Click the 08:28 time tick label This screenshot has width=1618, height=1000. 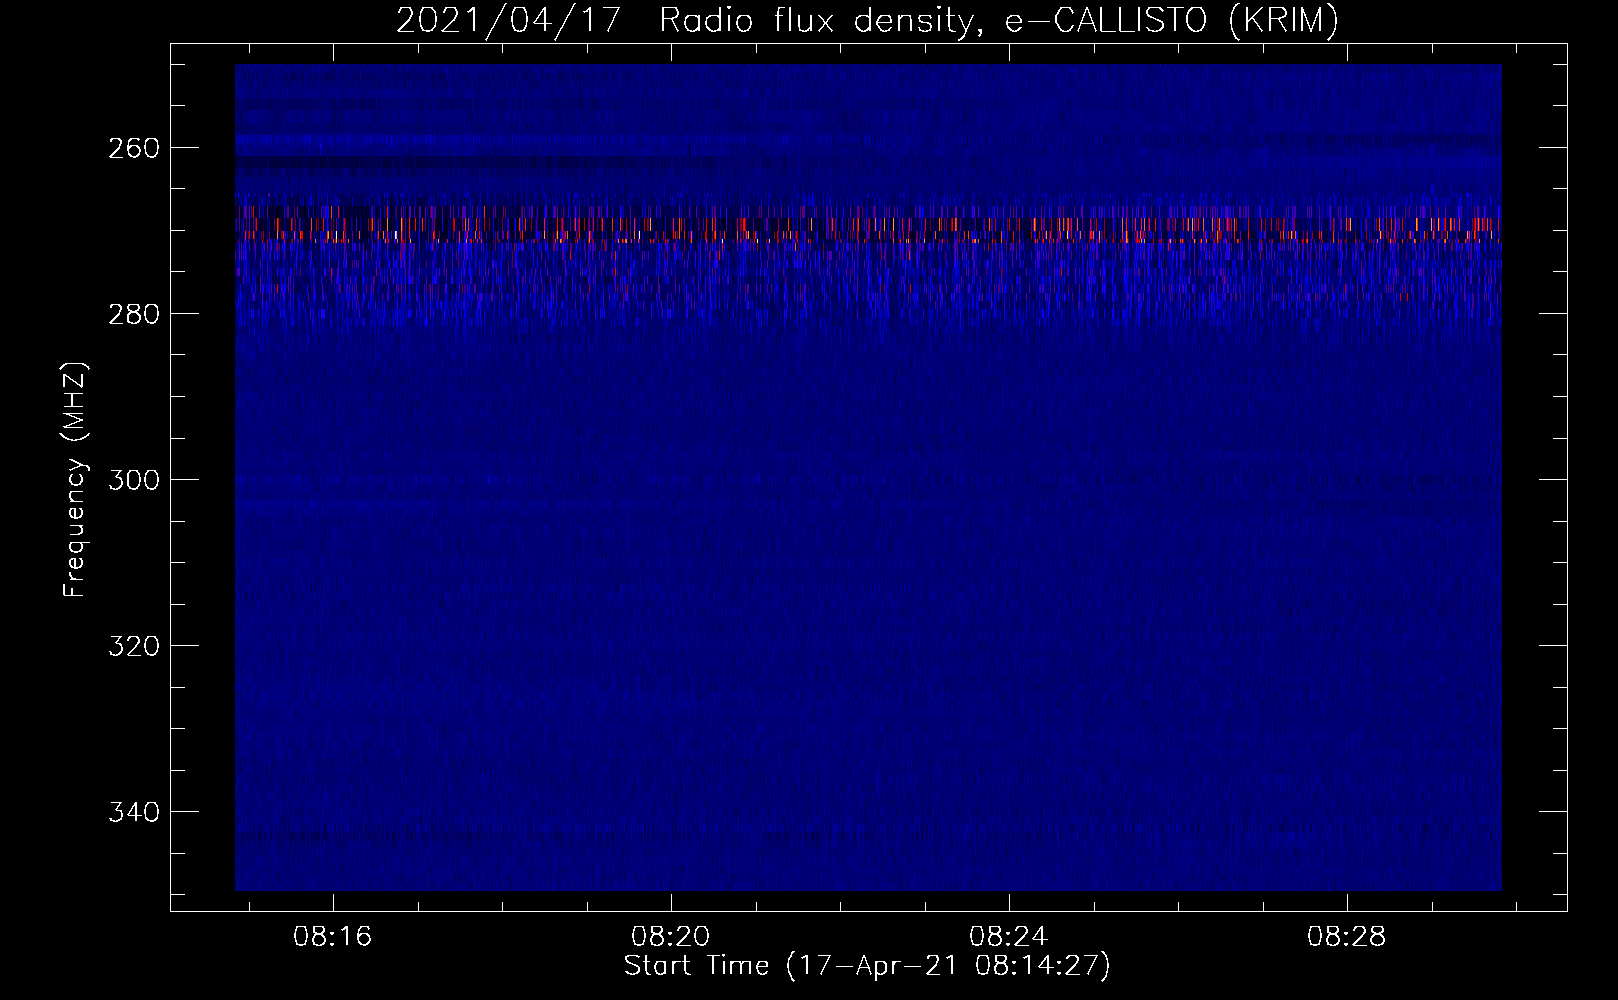point(1347,937)
